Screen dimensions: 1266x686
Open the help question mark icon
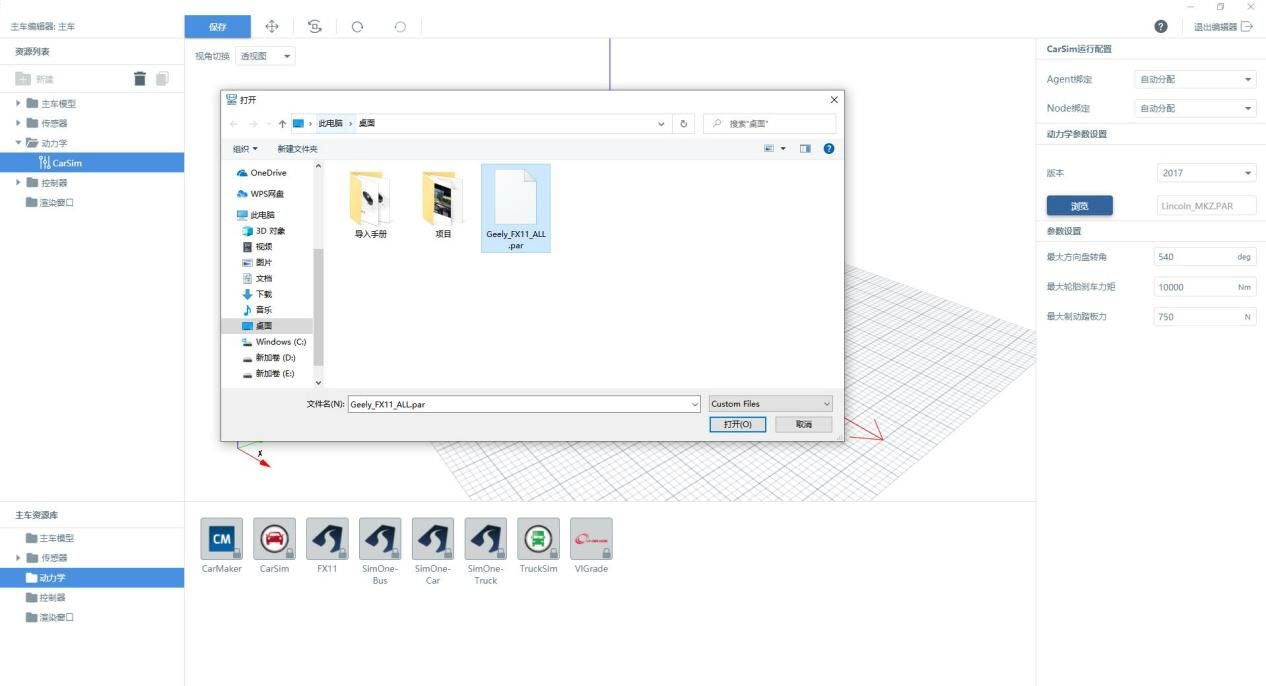[1160, 27]
